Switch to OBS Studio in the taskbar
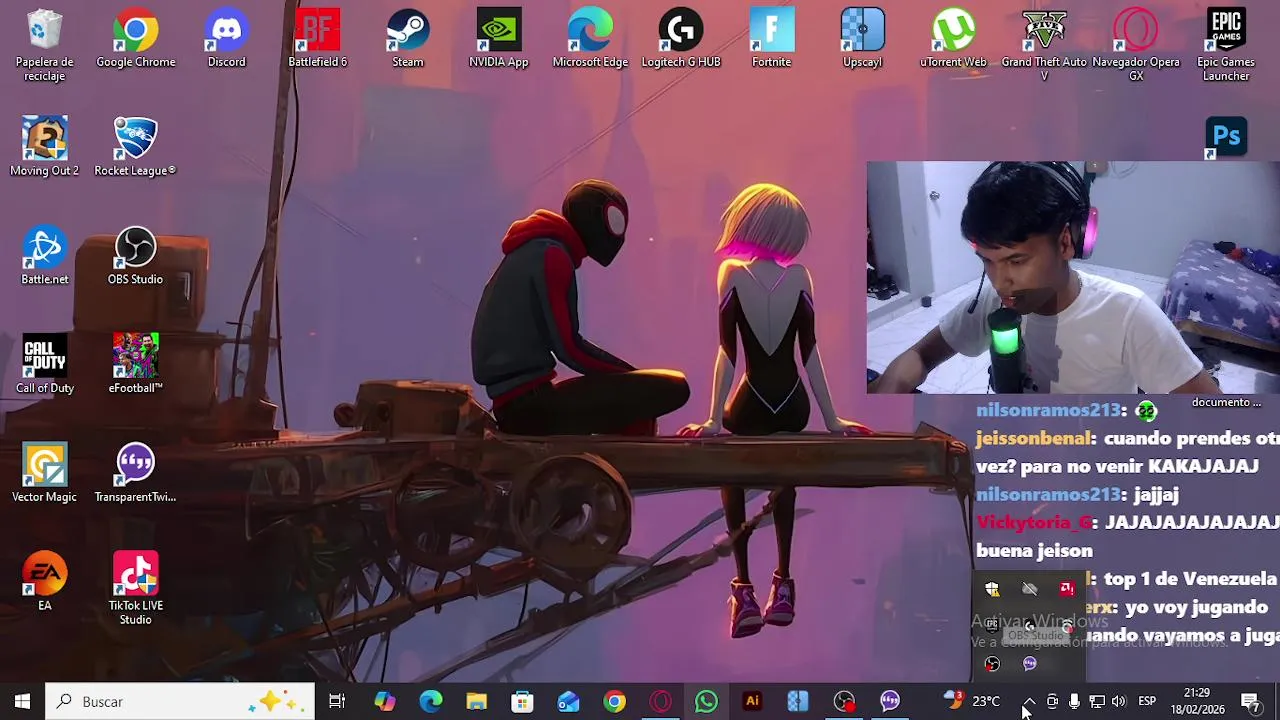The height and width of the screenshot is (720, 1280). point(844,702)
